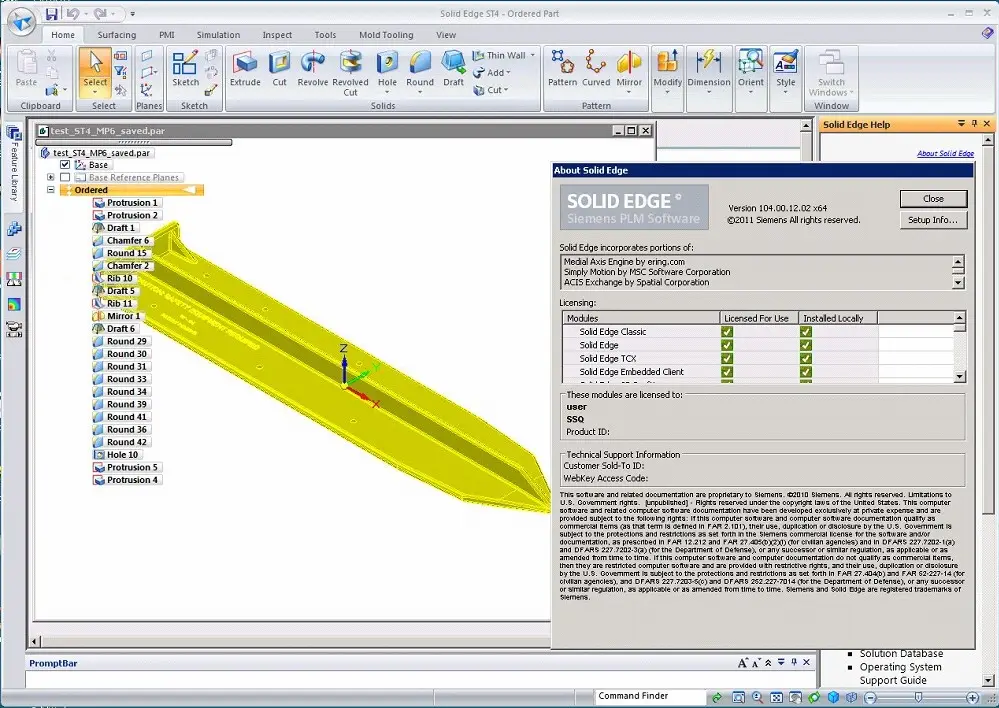Select Rib 10 feature in tree
Screen dimensions: 999x708
pos(113,278)
